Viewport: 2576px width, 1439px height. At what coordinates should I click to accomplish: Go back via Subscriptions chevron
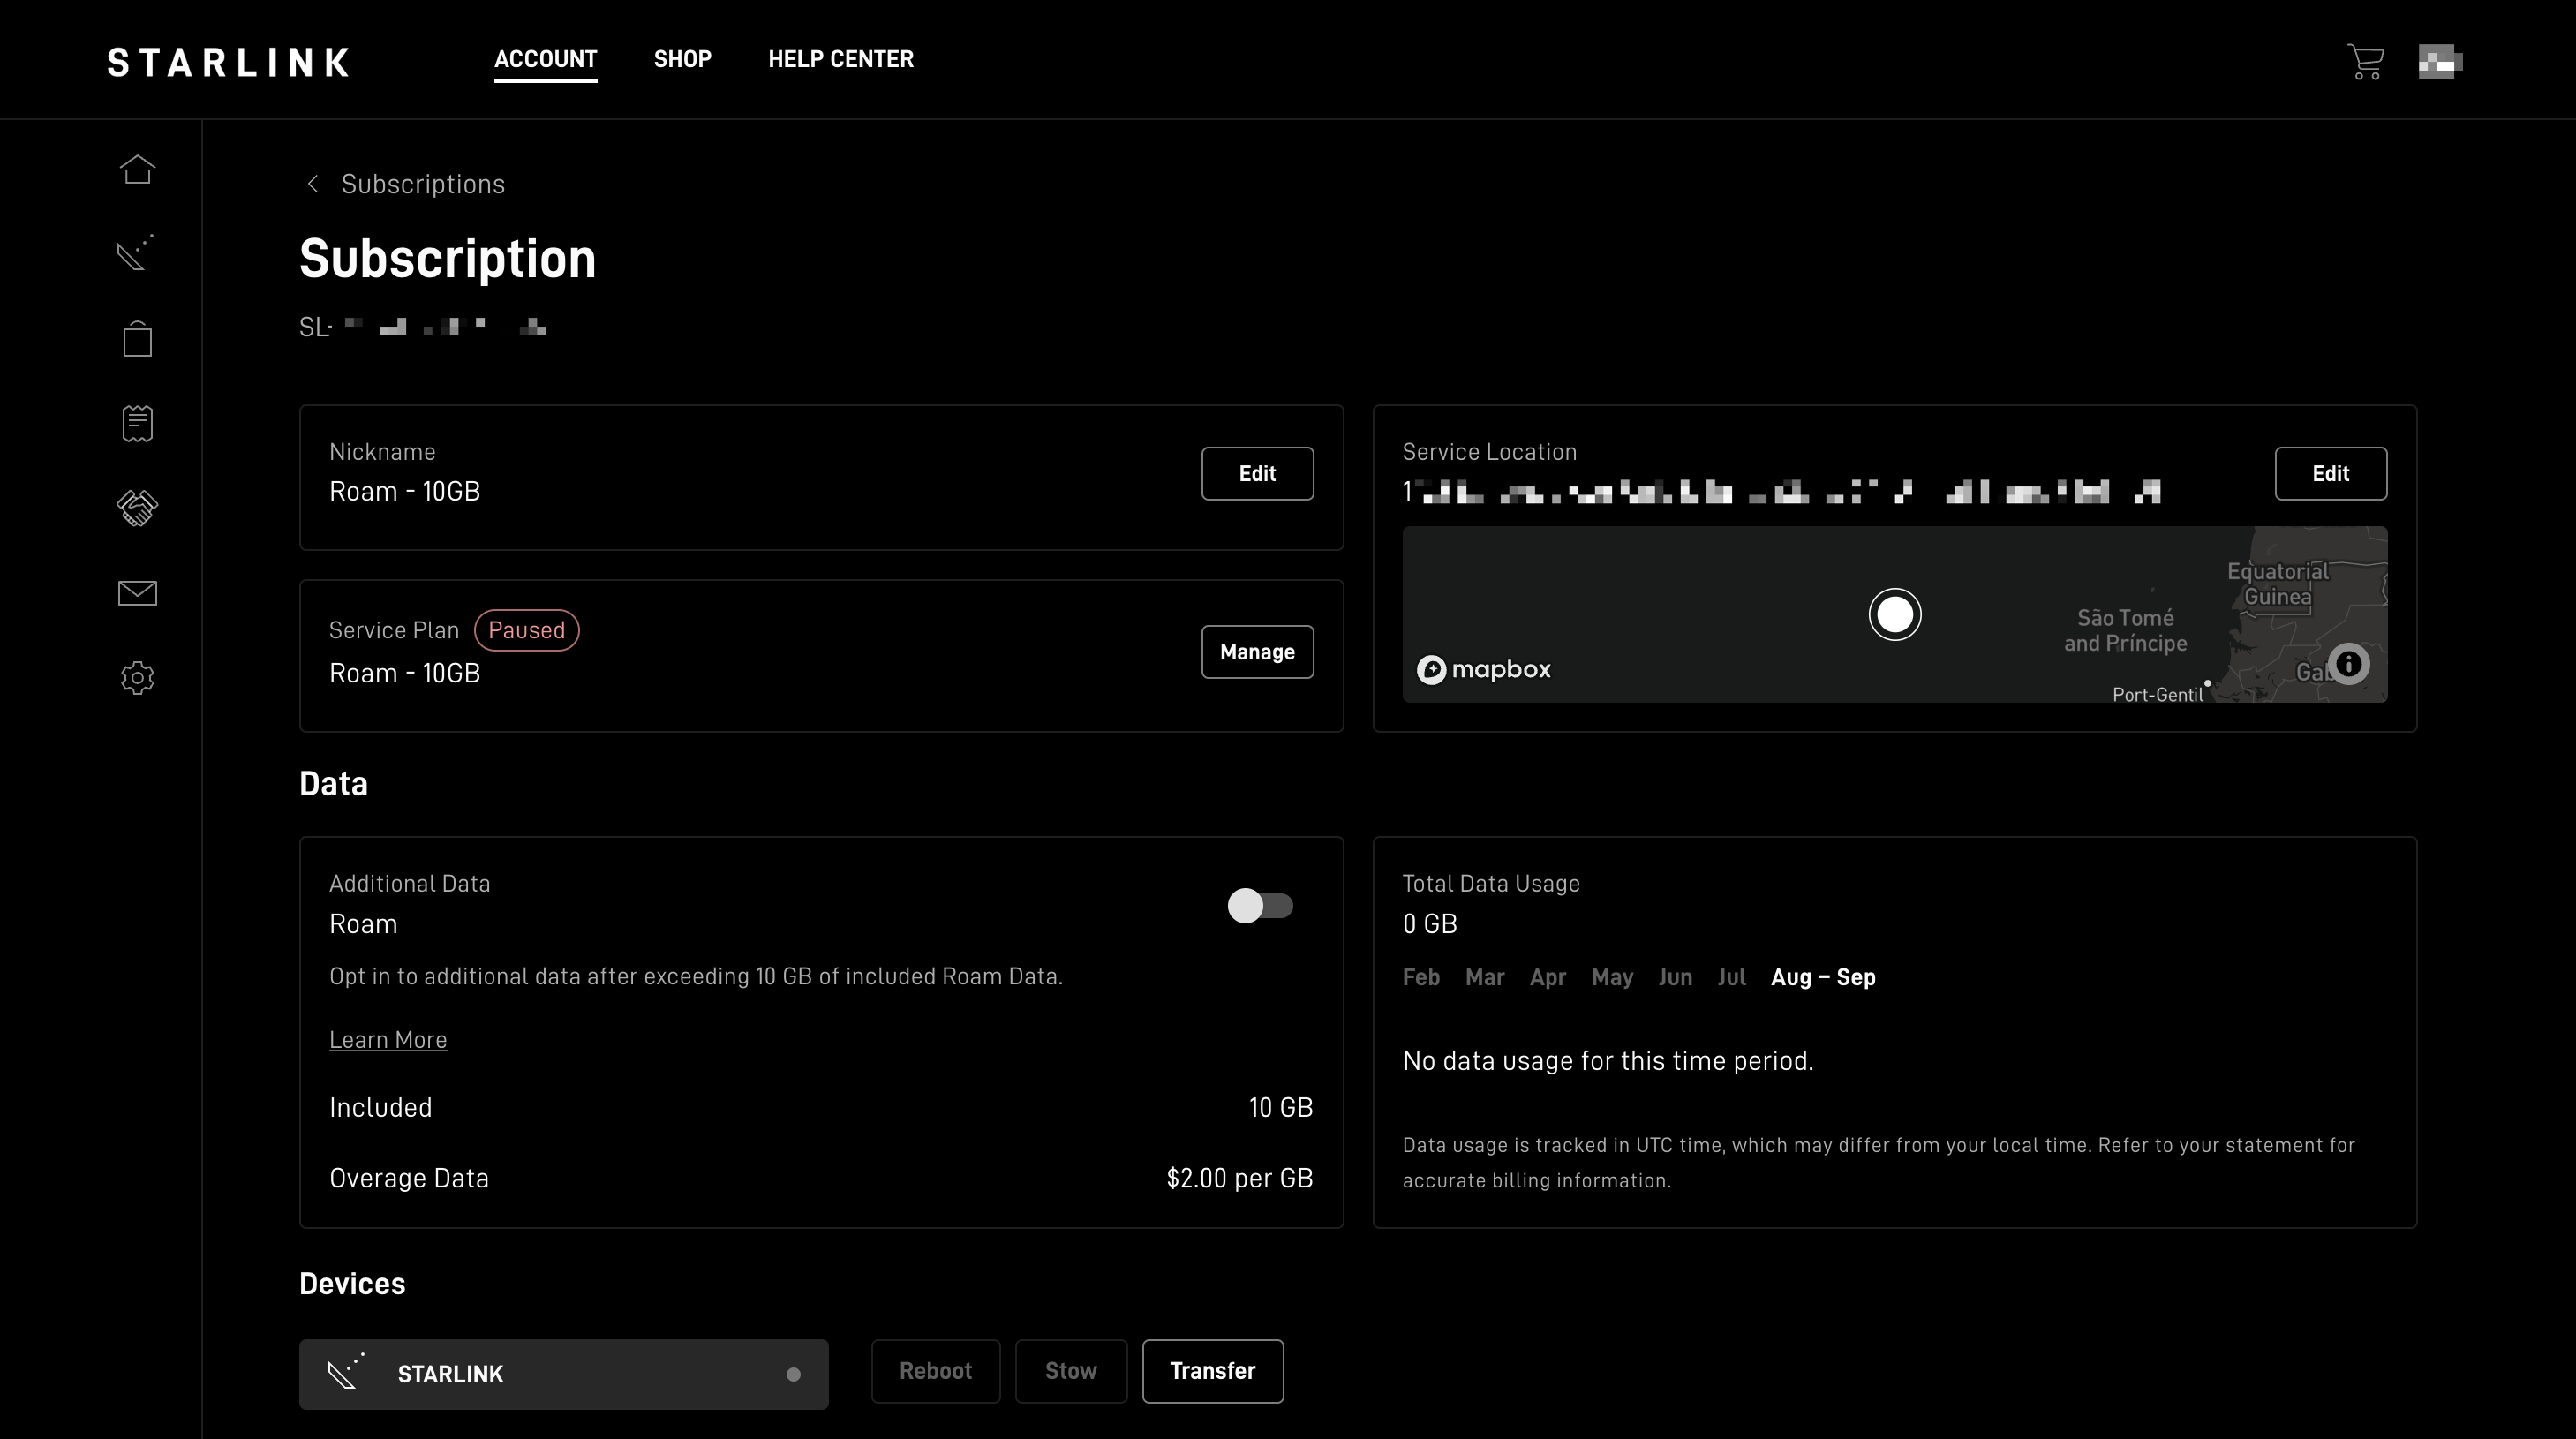point(313,184)
